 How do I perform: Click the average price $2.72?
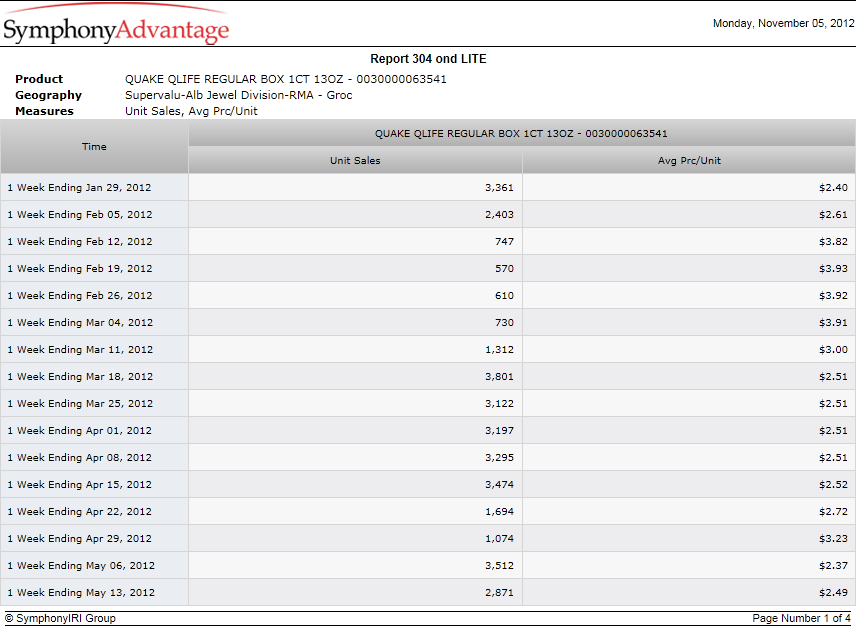[x=833, y=512]
